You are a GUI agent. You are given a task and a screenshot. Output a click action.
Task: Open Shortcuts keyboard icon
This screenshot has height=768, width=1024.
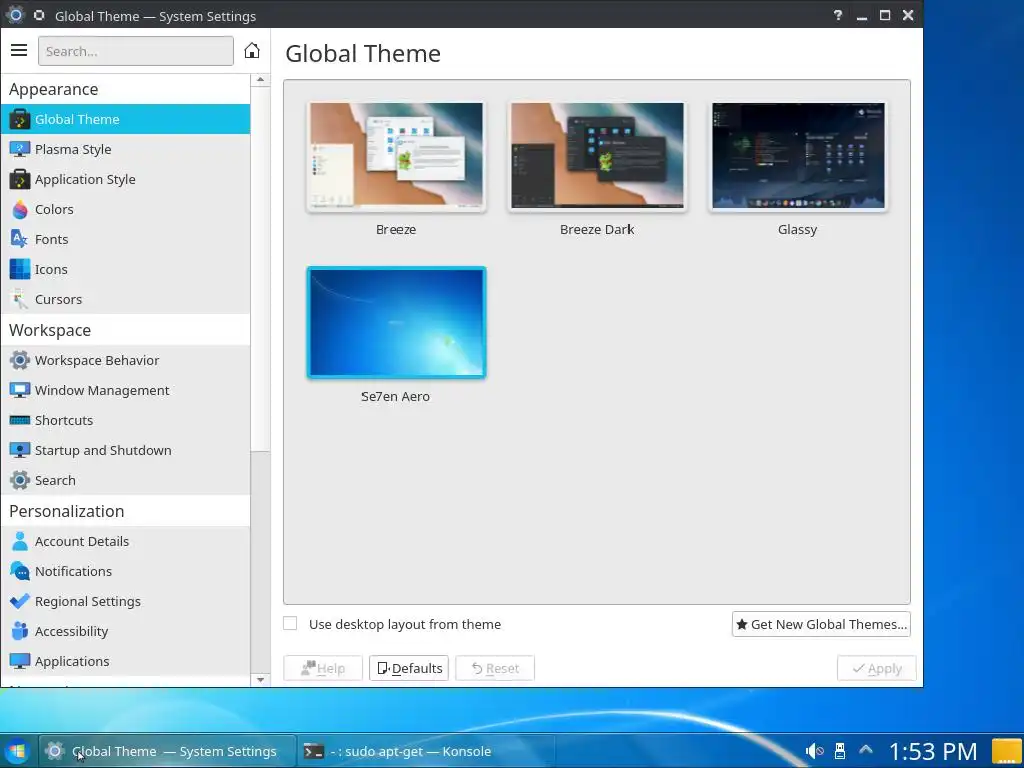pyautogui.click(x=20, y=421)
